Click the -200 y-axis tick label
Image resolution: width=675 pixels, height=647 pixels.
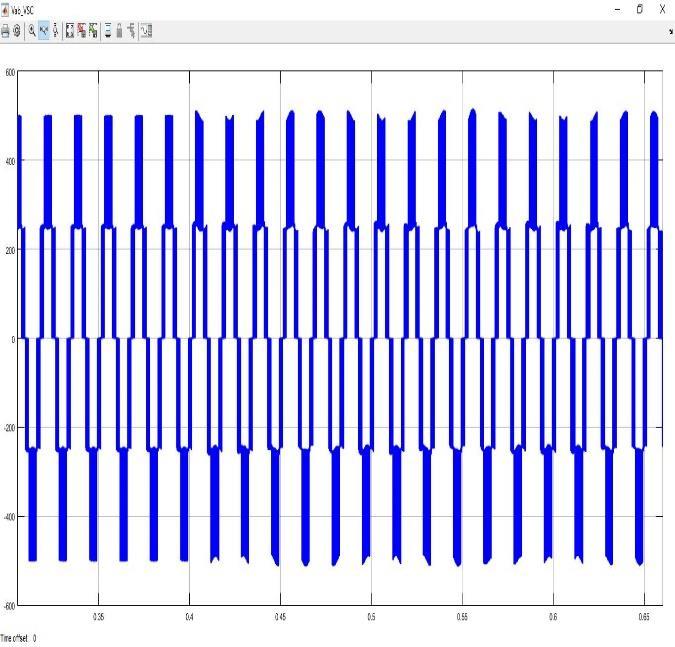point(9,428)
